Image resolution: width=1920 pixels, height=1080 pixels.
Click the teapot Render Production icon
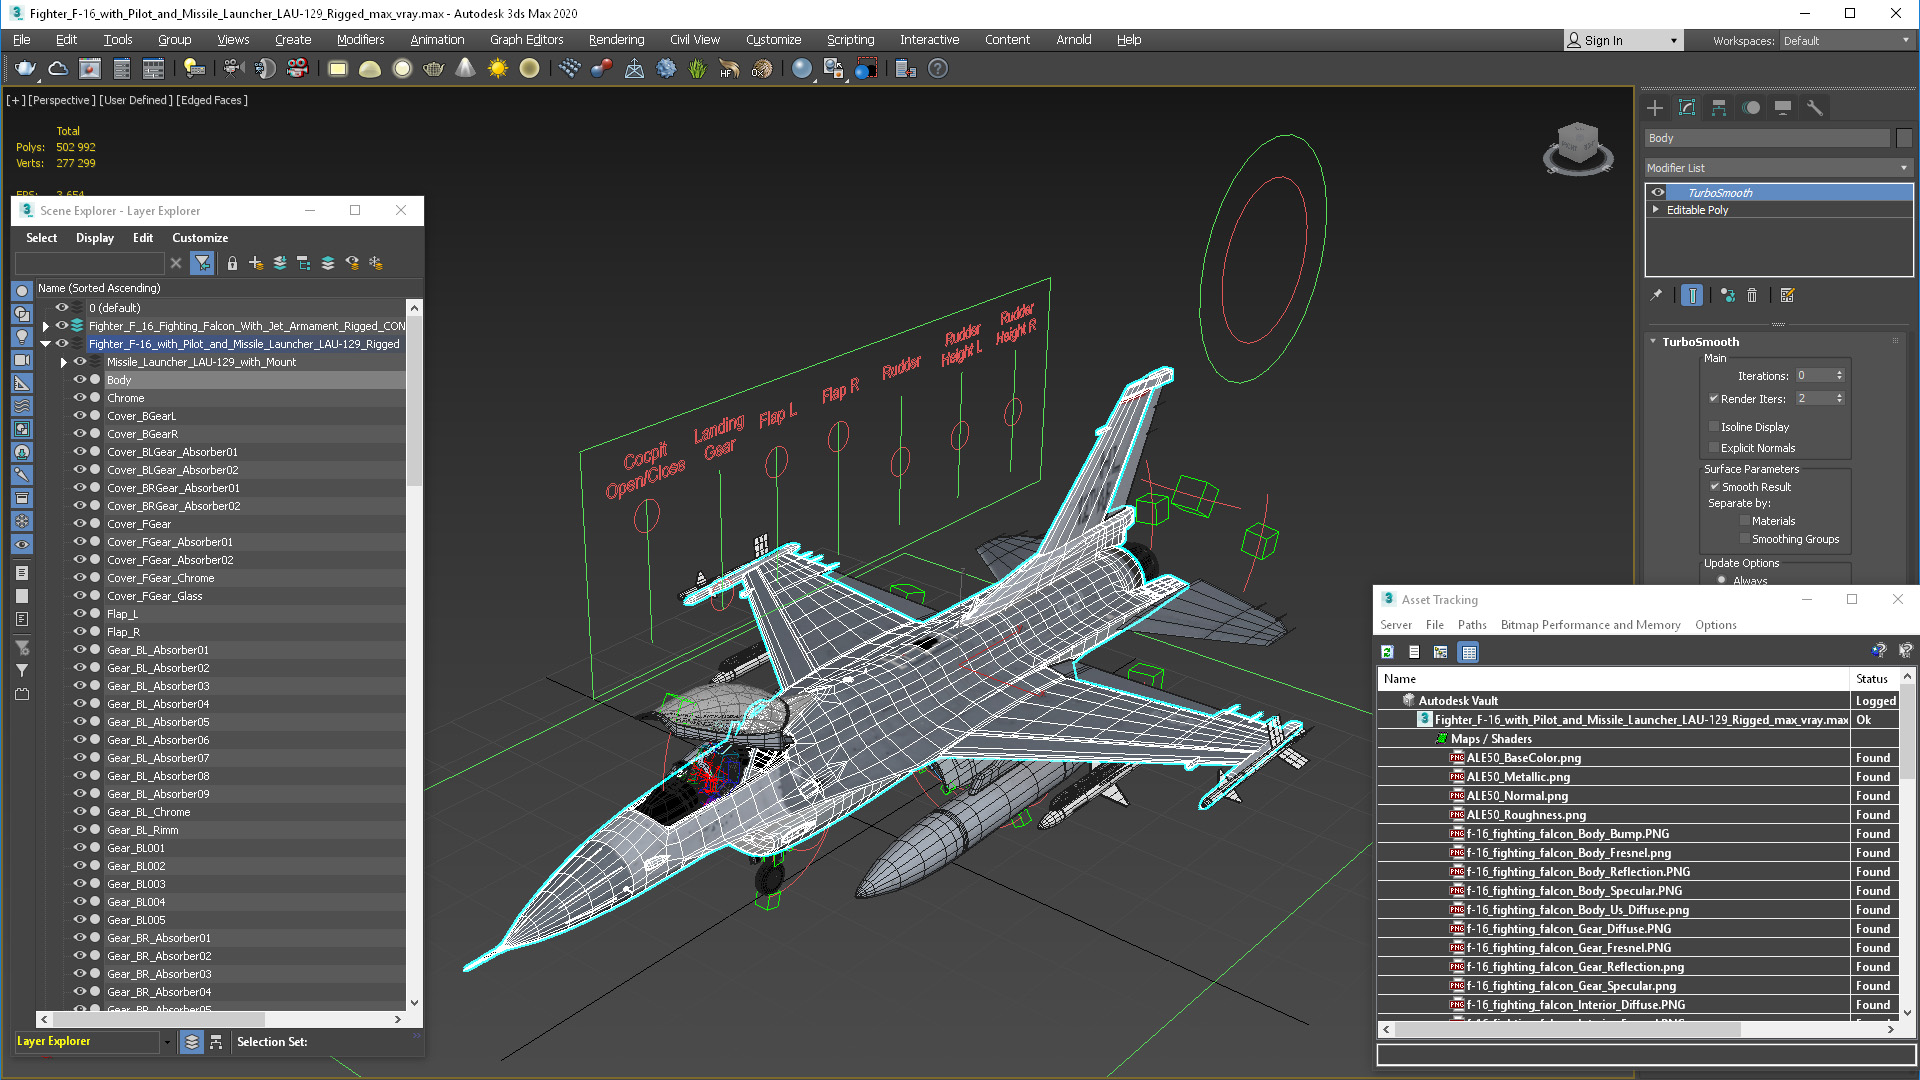pyautogui.click(x=25, y=69)
